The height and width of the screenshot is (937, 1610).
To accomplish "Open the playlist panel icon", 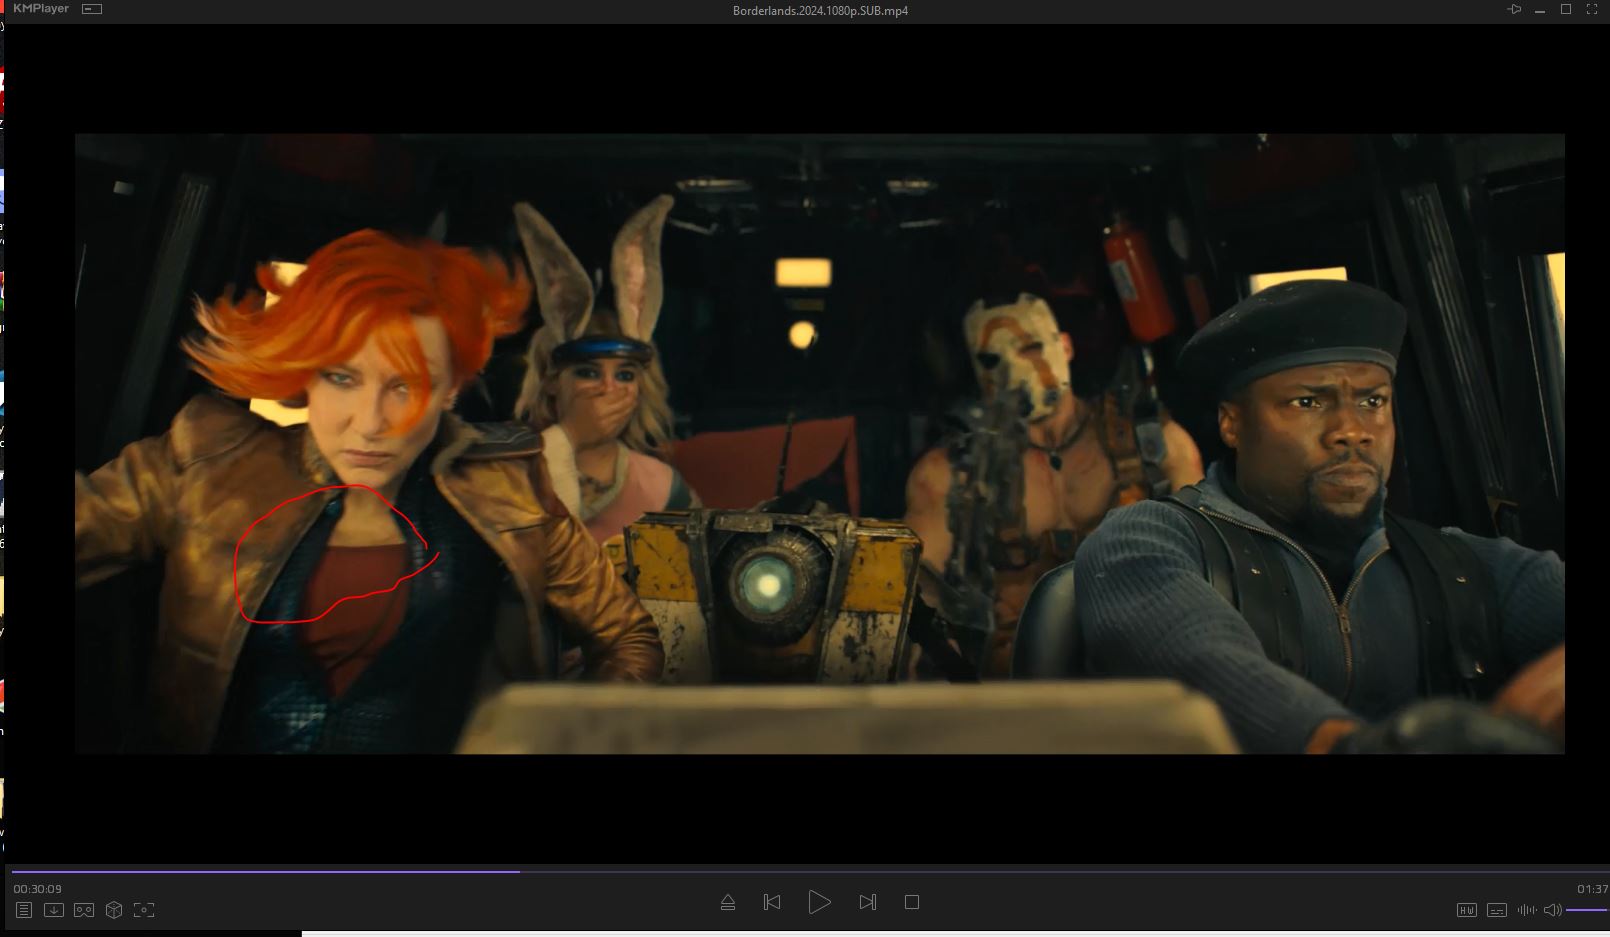I will 24,909.
